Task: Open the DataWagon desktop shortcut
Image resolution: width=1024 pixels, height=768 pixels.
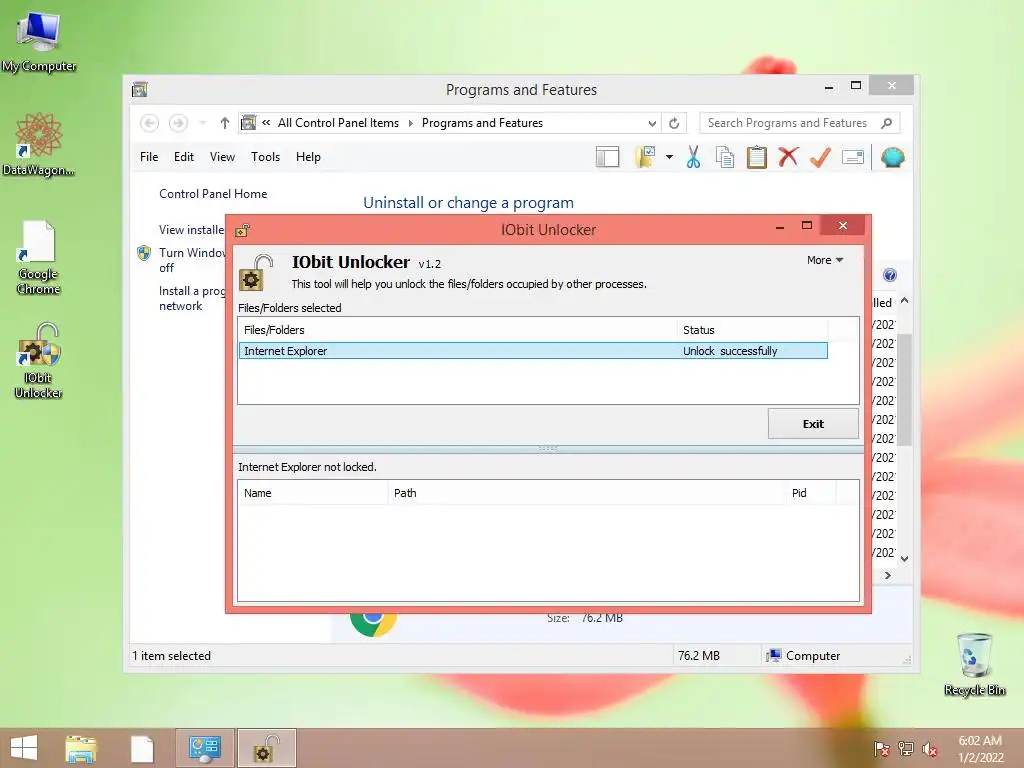Action: 39,144
